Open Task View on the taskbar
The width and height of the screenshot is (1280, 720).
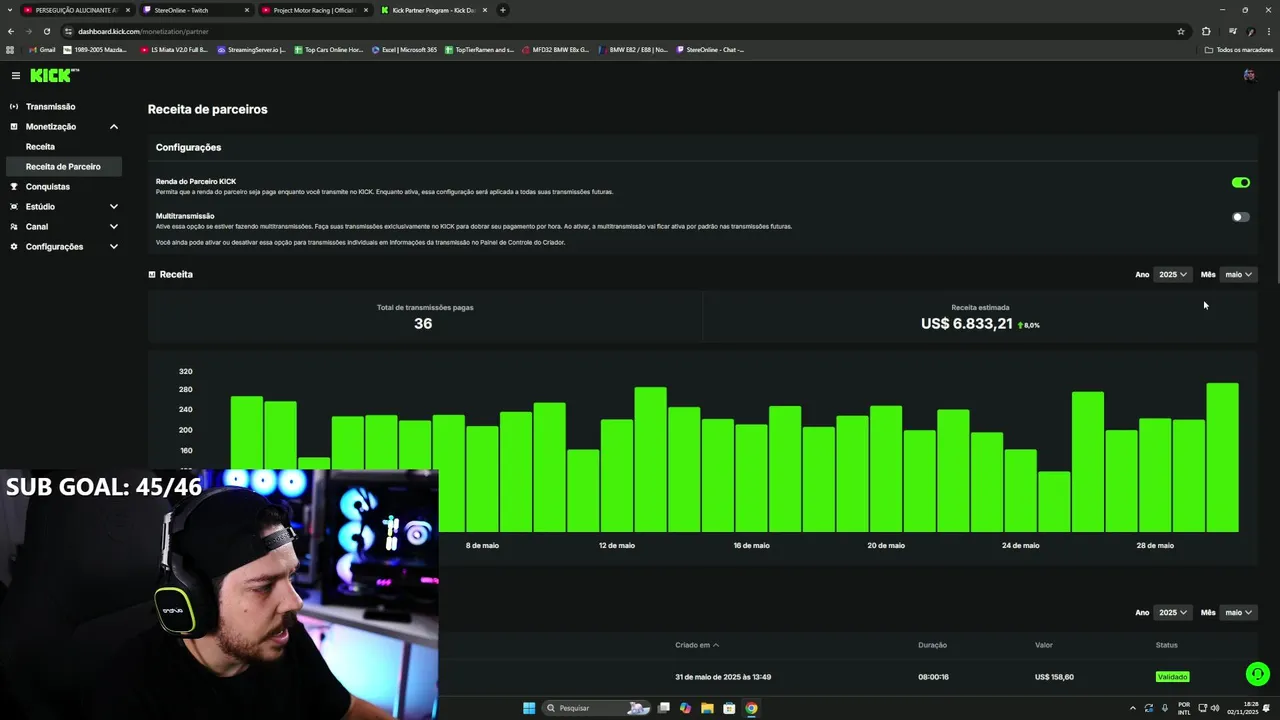[663, 708]
